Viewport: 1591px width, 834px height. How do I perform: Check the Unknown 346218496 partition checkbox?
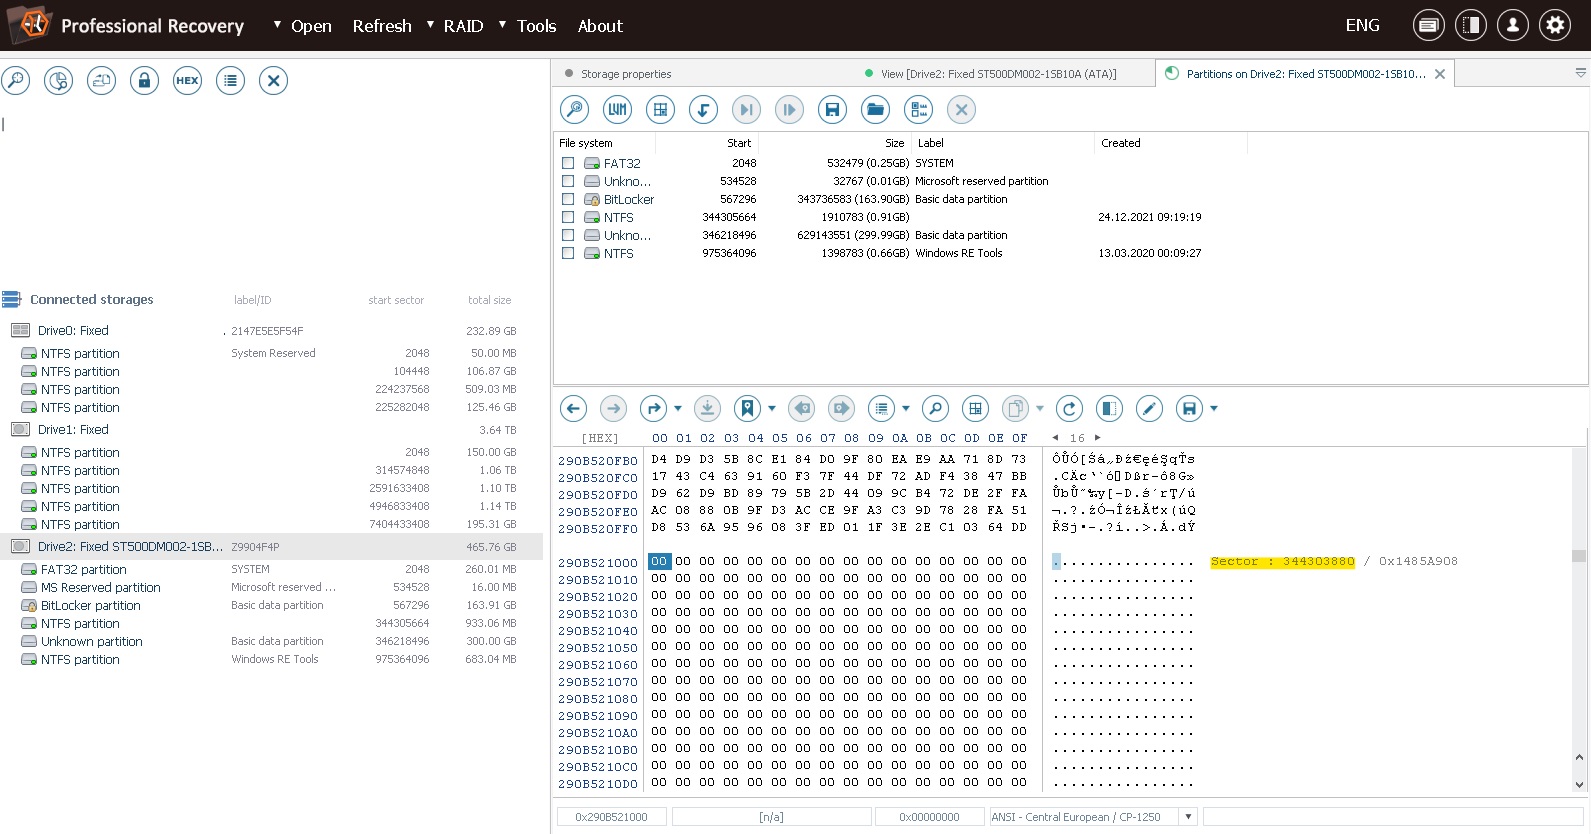(x=568, y=235)
